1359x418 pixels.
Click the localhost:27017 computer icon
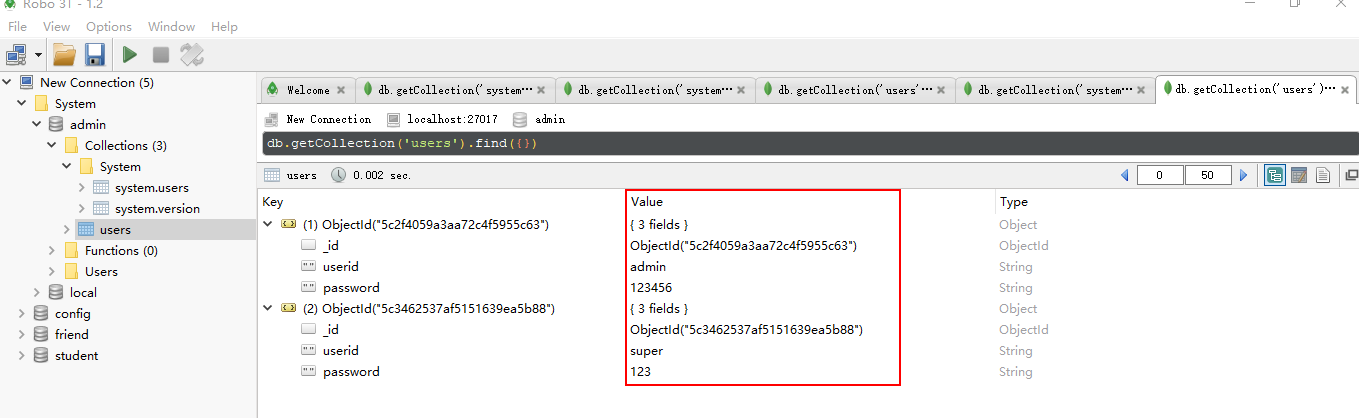point(394,119)
